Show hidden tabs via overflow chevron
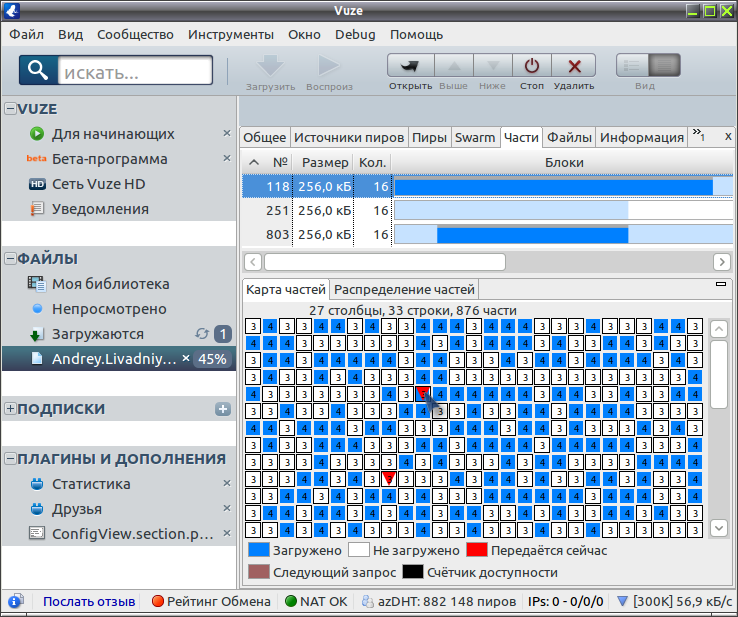This screenshot has width=738, height=617. tap(698, 135)
